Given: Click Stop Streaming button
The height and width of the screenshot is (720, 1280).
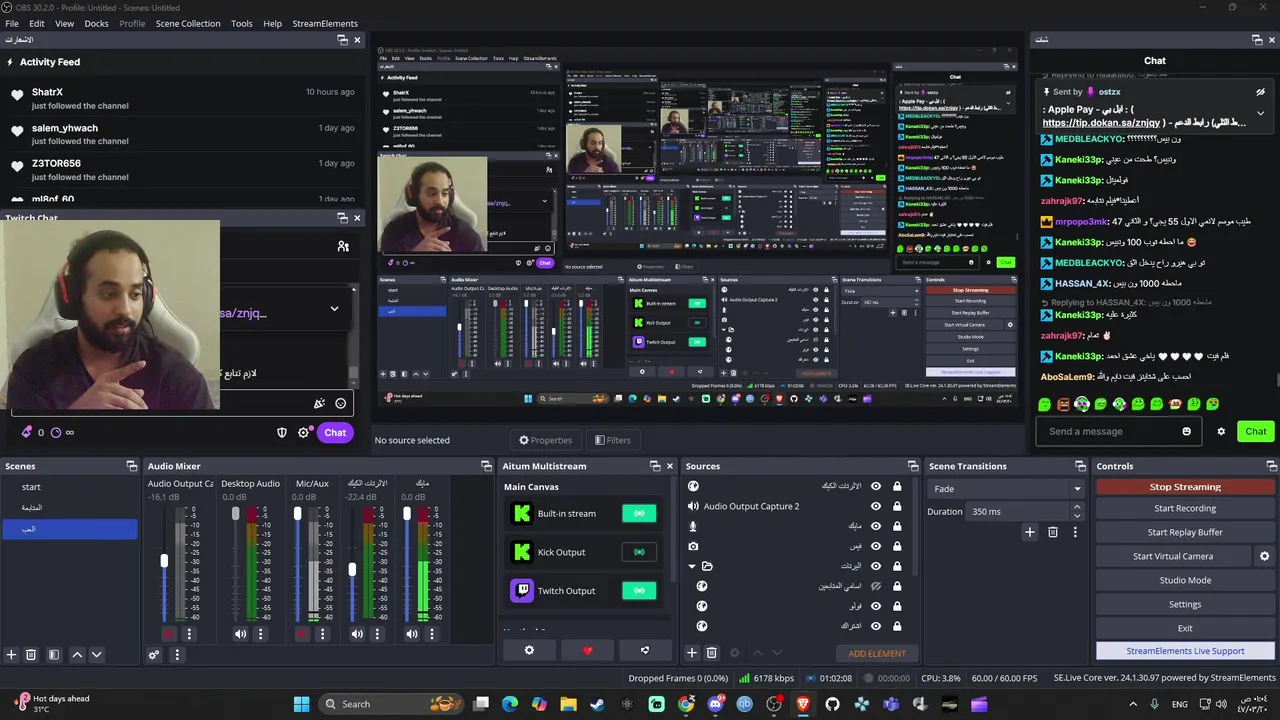Looking at the screenshot, I should [1185, 487].
